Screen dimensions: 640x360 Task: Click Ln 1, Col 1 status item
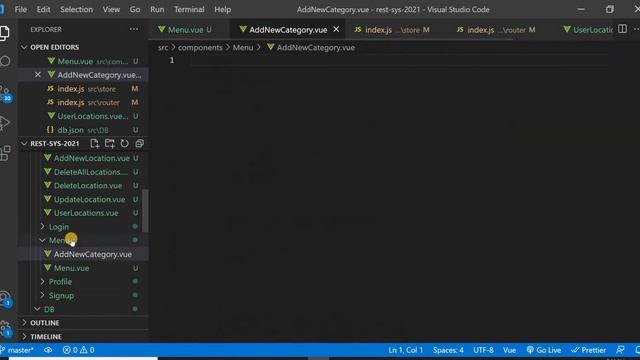[x=405, y=350]
